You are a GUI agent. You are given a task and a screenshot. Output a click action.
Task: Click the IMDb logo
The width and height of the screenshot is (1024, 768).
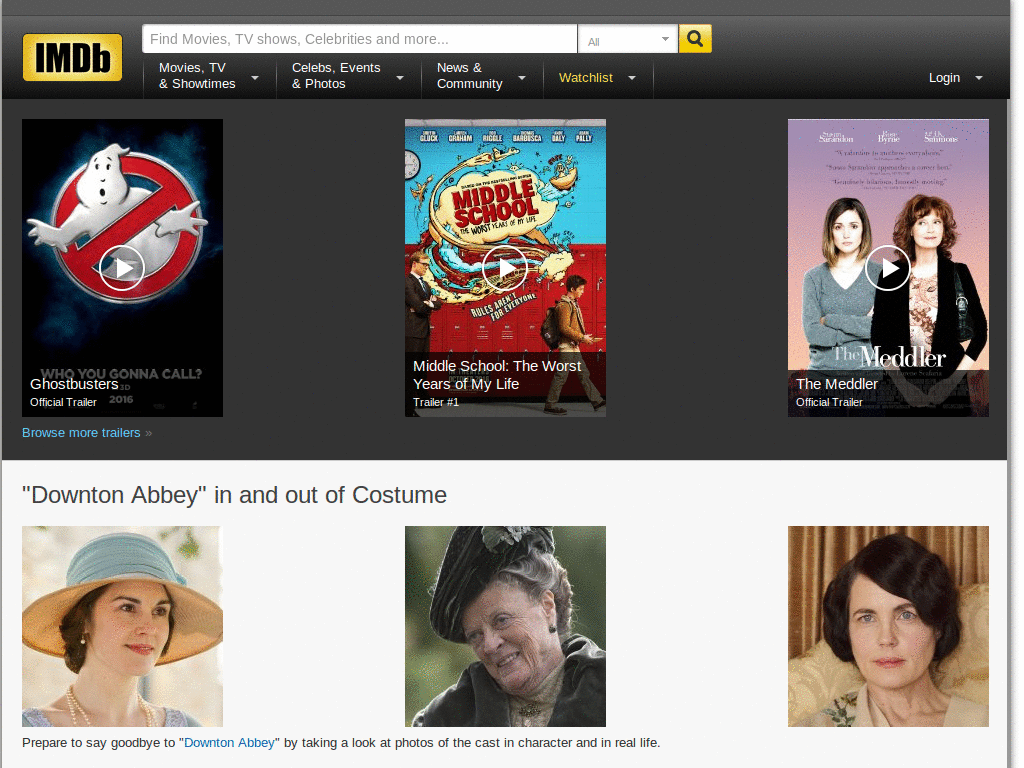pyautogui.click(x=72, y=57)
